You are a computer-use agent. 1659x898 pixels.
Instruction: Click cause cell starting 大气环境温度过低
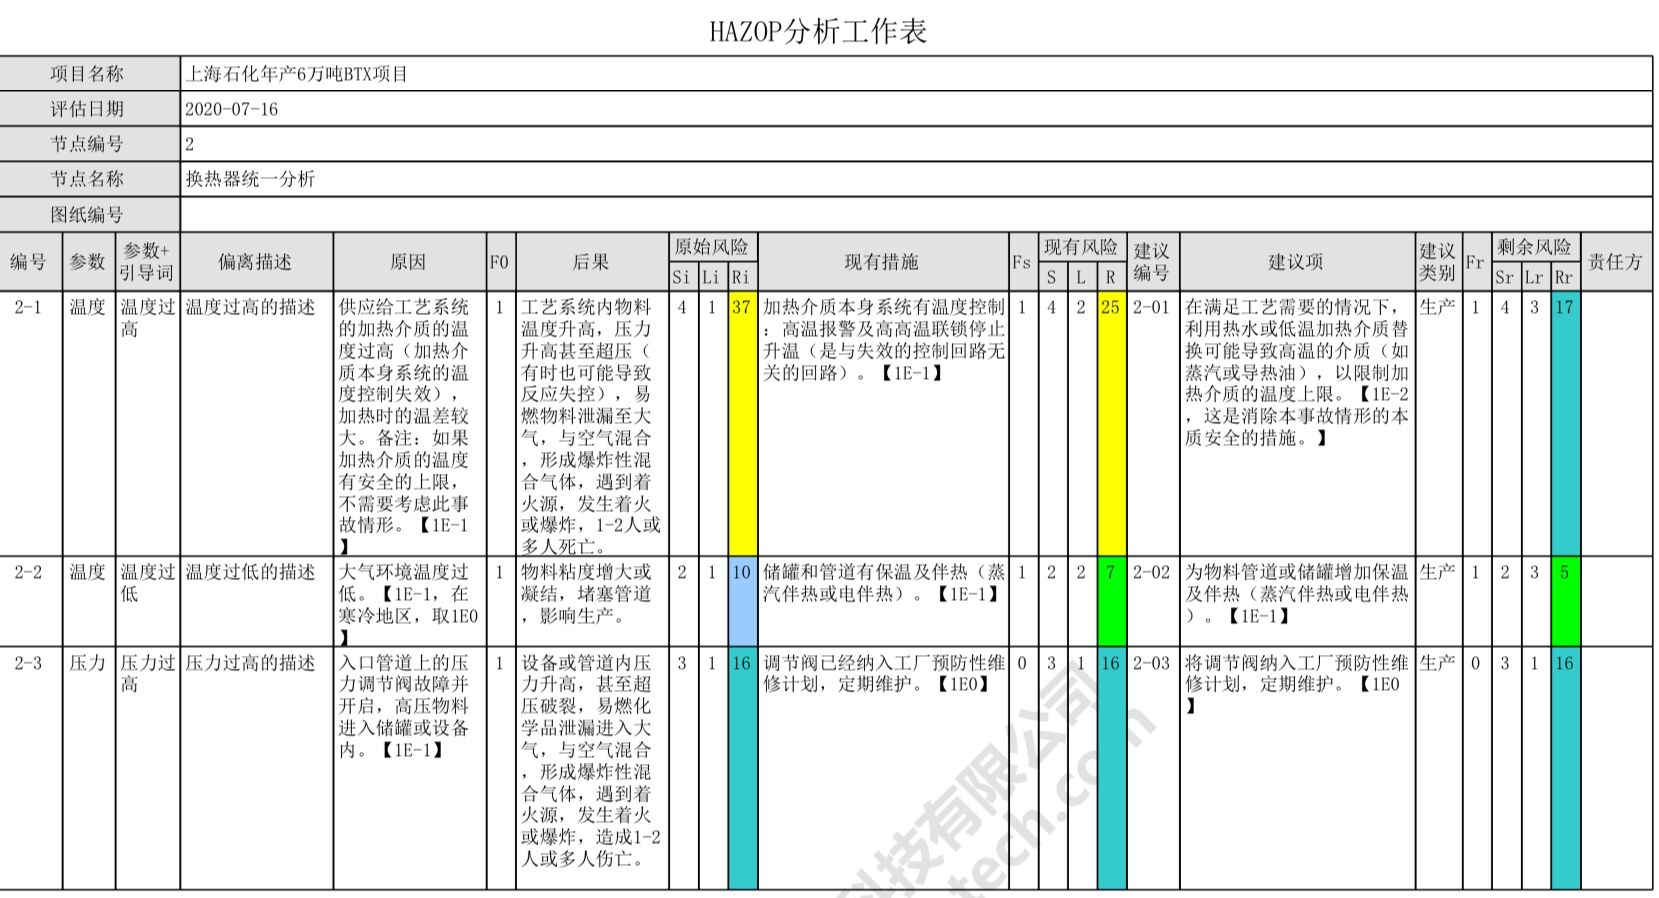point(409,601)
